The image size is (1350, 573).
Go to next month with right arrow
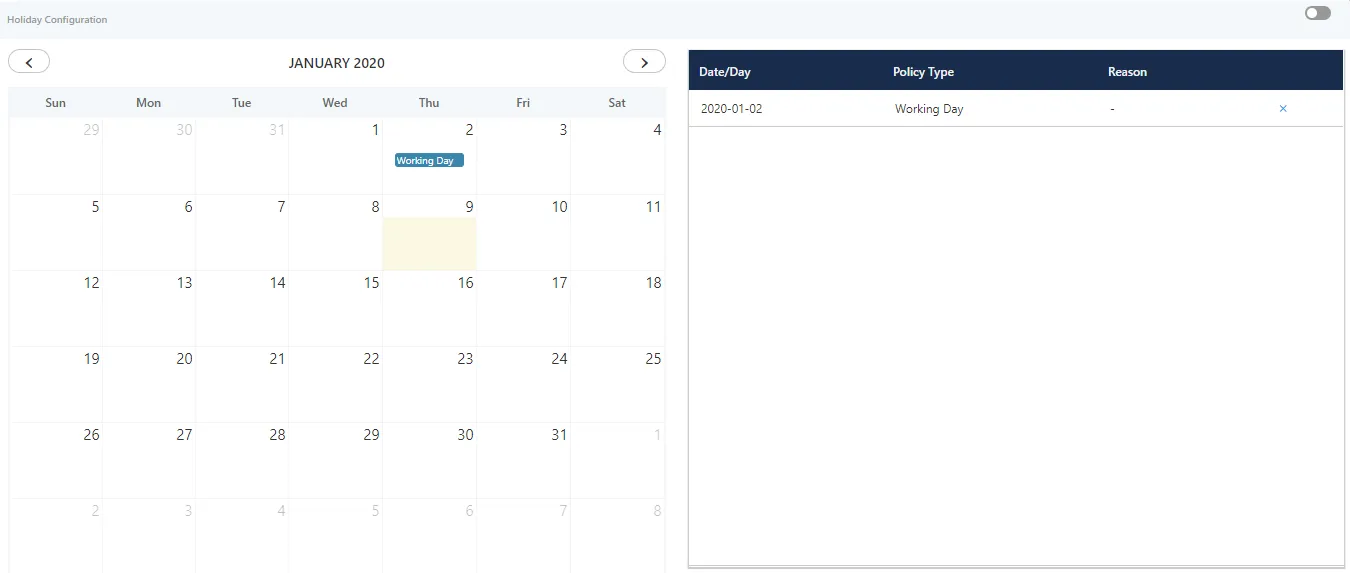644,62
